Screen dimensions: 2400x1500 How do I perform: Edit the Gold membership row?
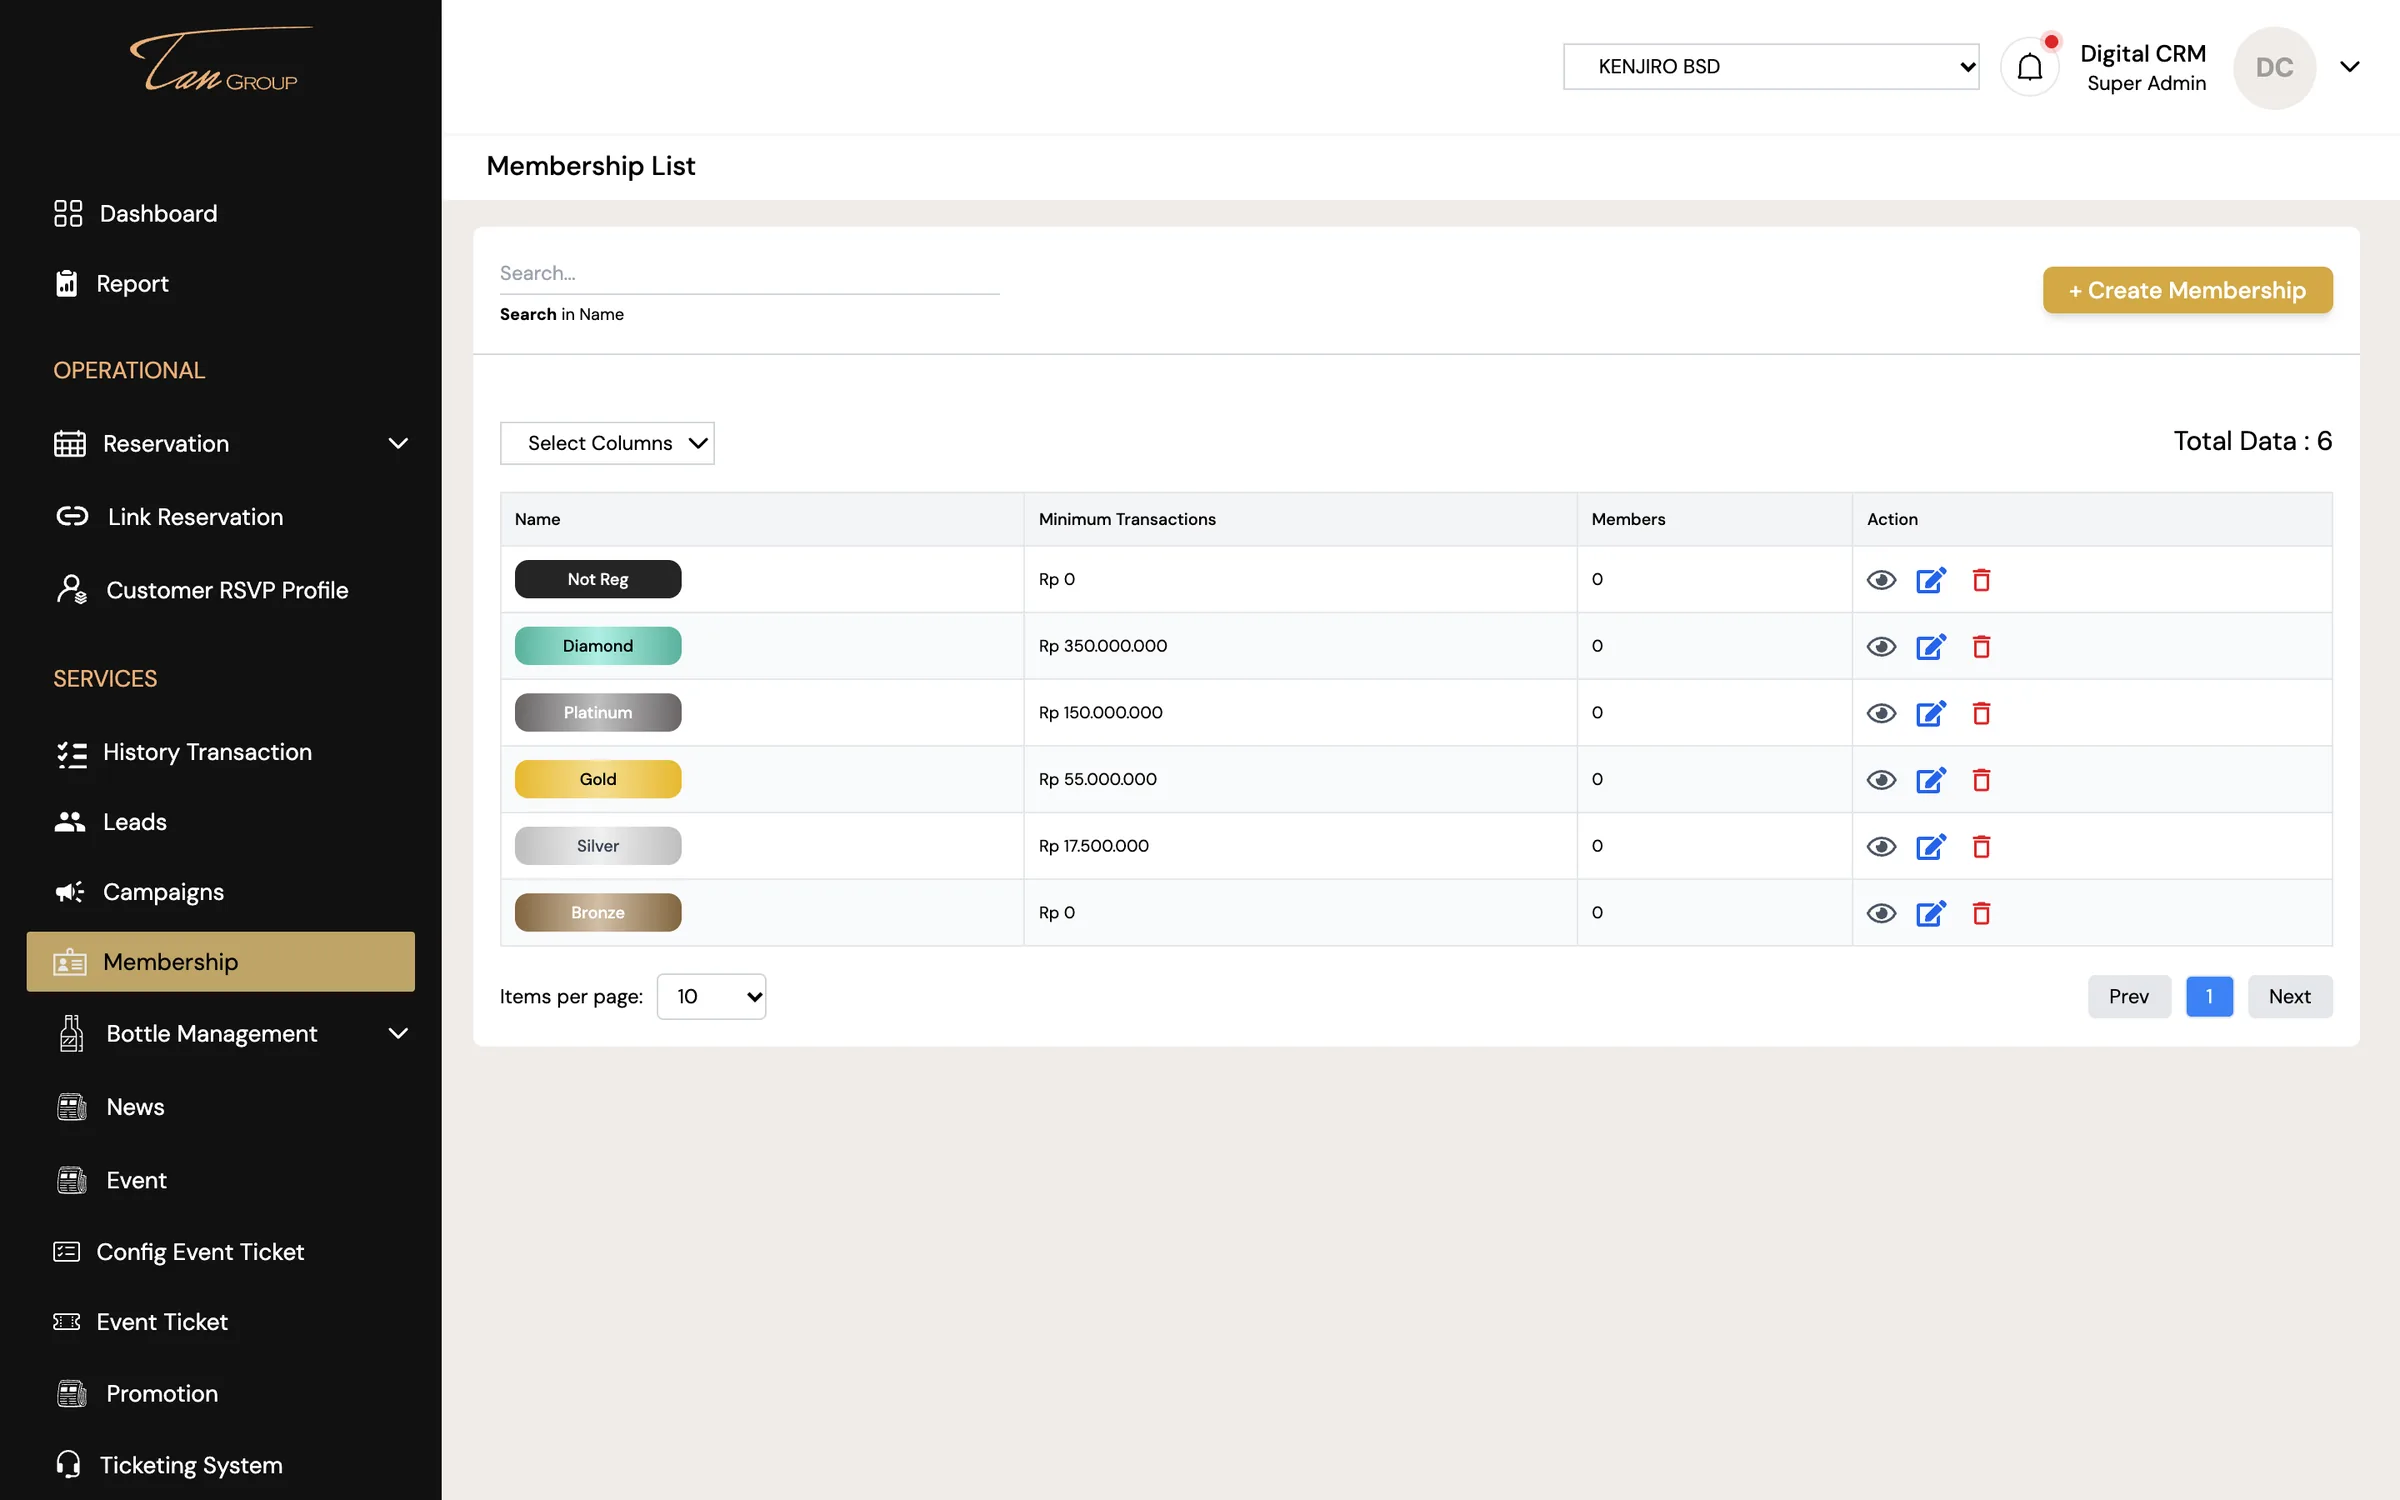[x=1930, y=779]
